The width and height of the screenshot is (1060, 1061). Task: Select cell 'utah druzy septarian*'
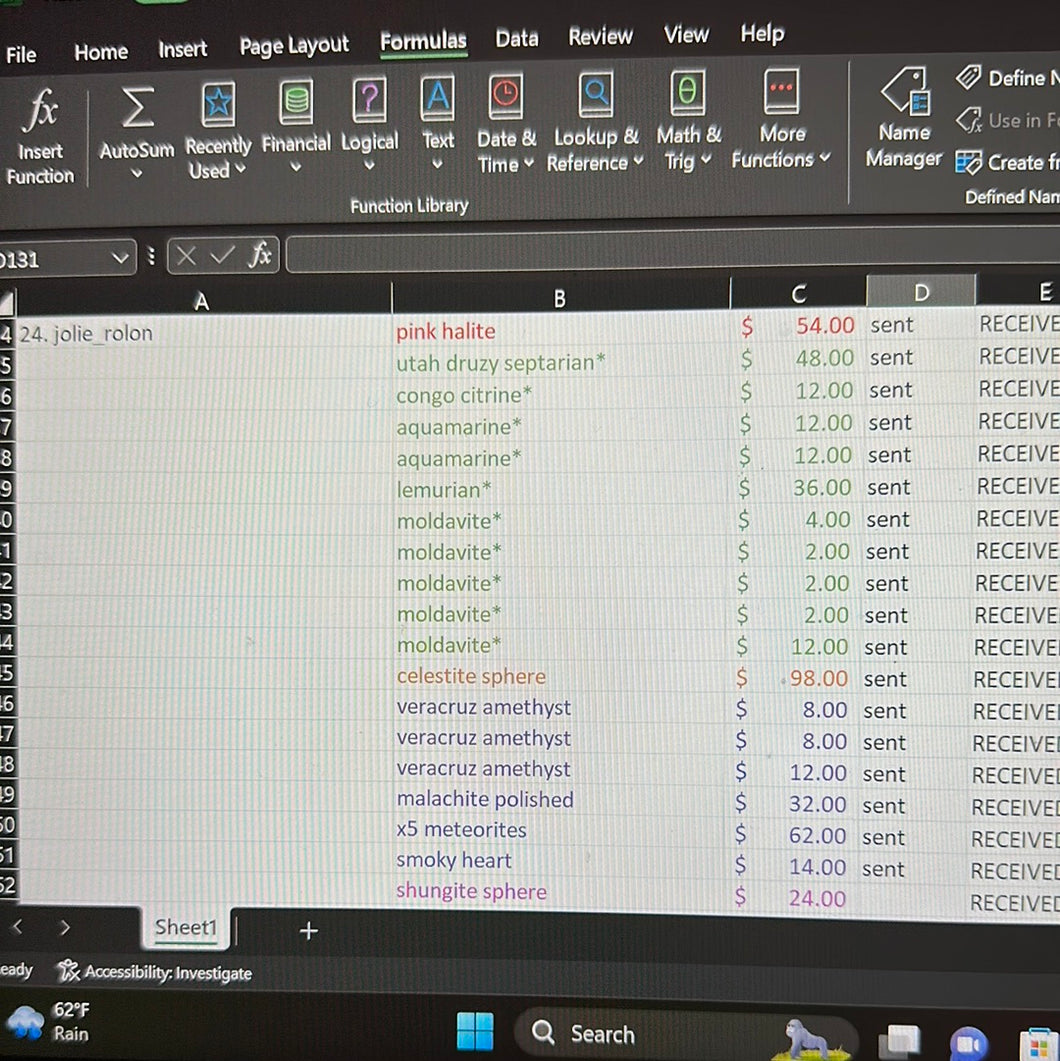click(561, 363)
